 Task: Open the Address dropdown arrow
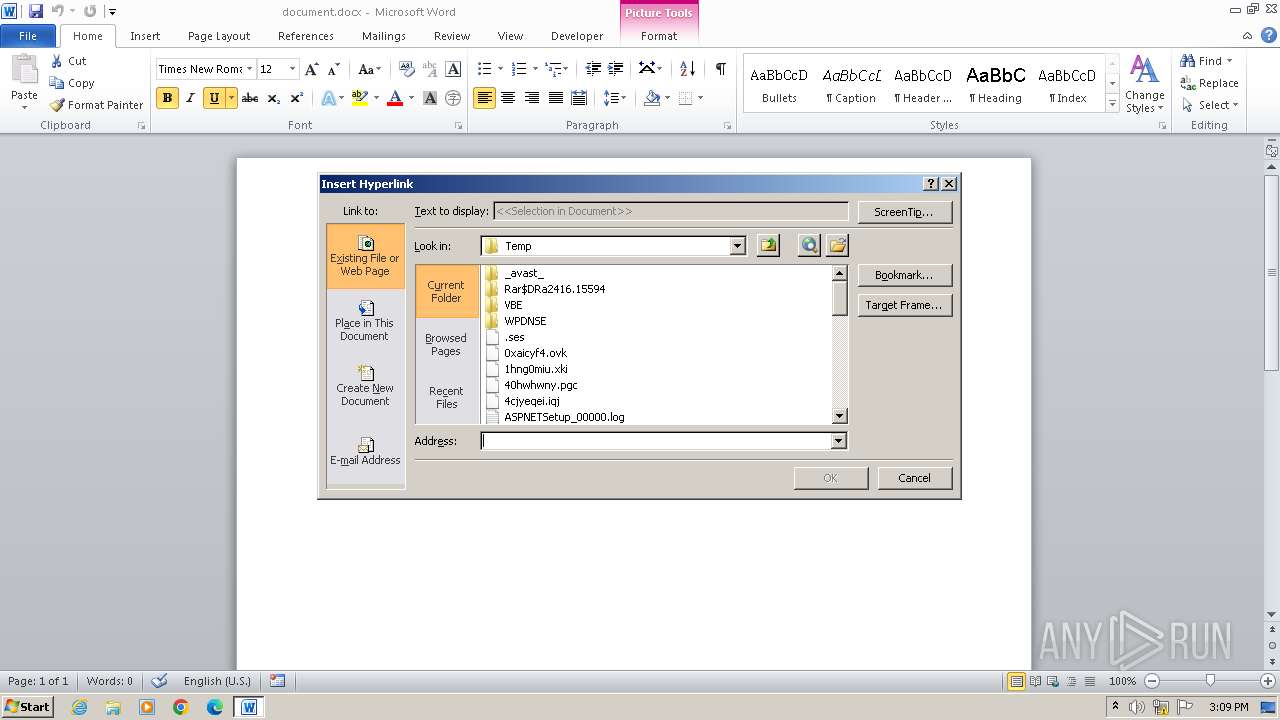[x=838, y=441]
